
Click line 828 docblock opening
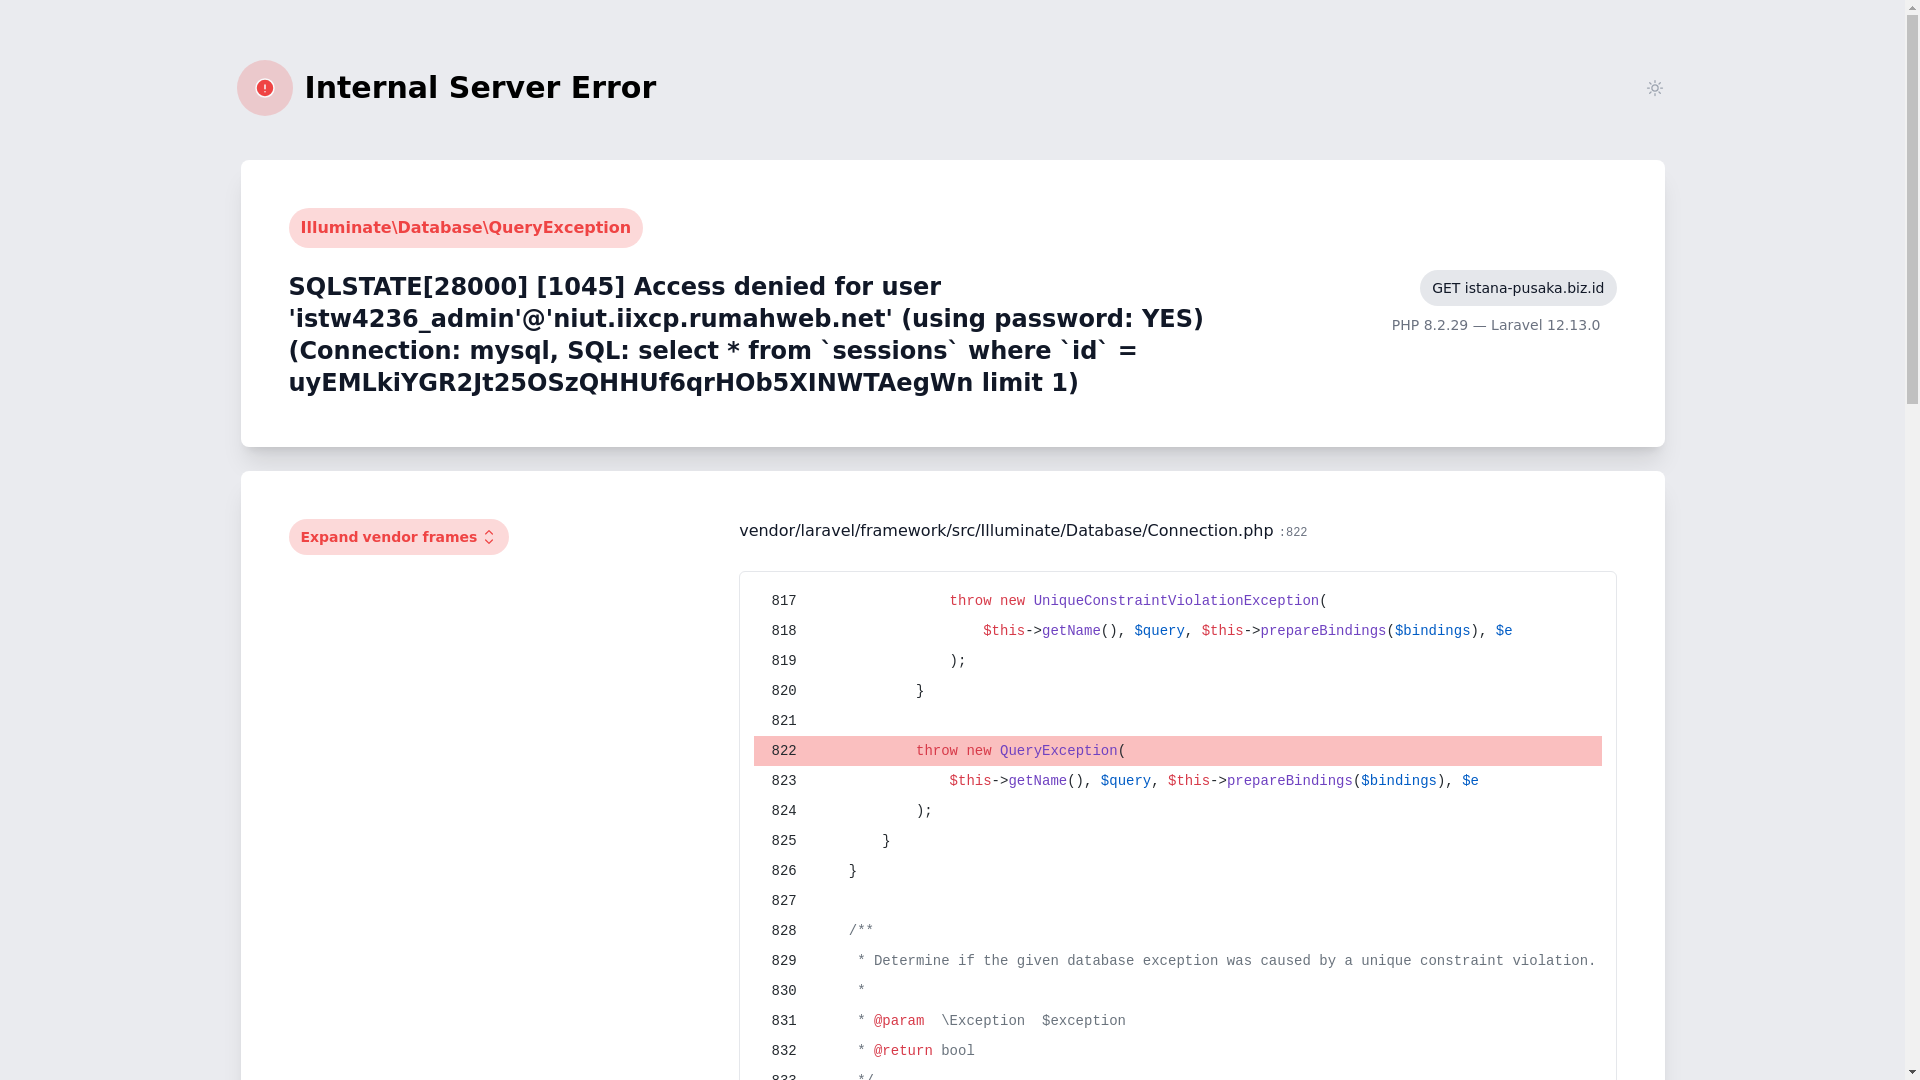[x=1177, y=931]
